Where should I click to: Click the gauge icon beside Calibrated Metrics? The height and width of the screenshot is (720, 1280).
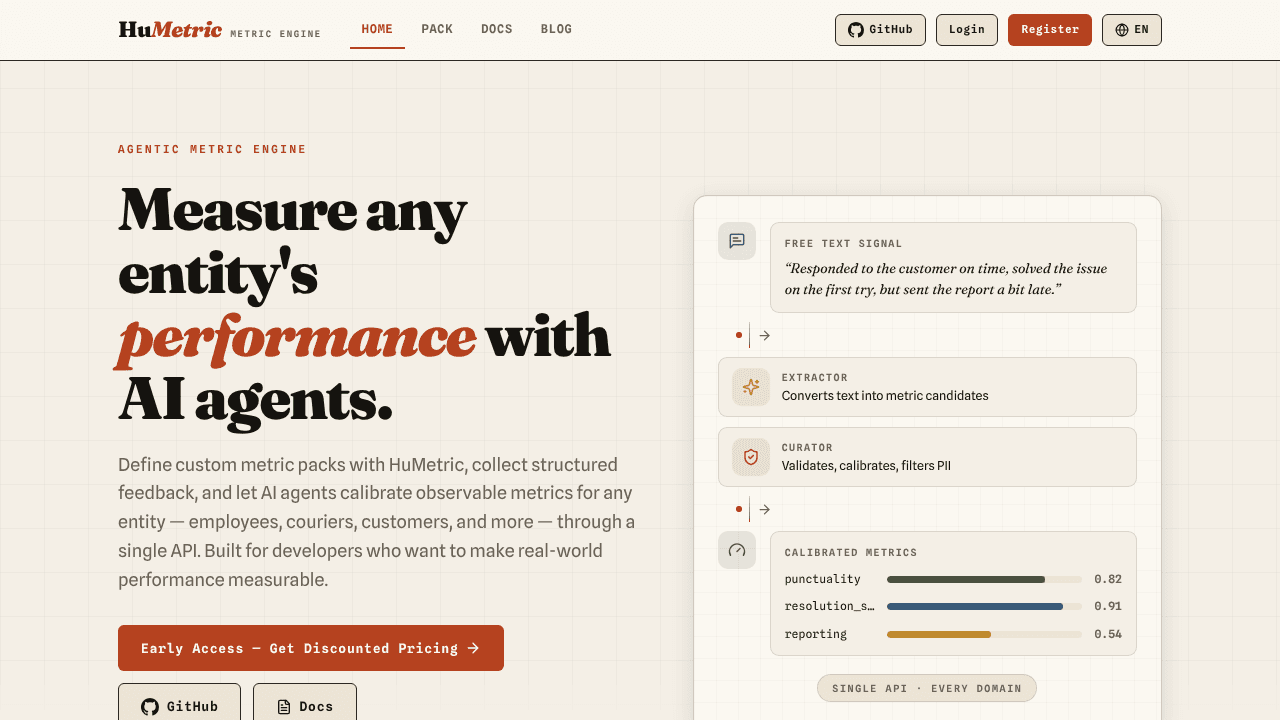[737, 550]
